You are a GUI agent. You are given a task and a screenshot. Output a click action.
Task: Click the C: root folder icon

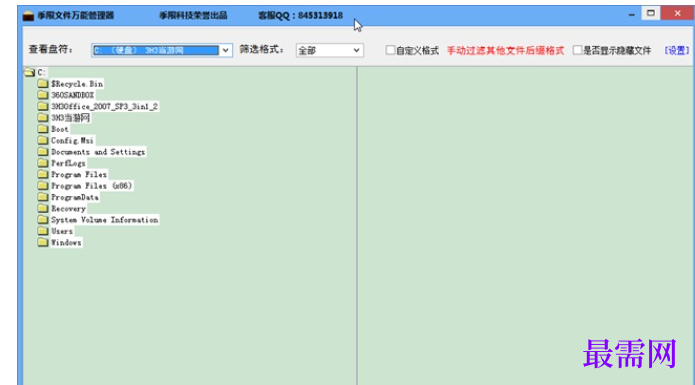click(29, 72)
